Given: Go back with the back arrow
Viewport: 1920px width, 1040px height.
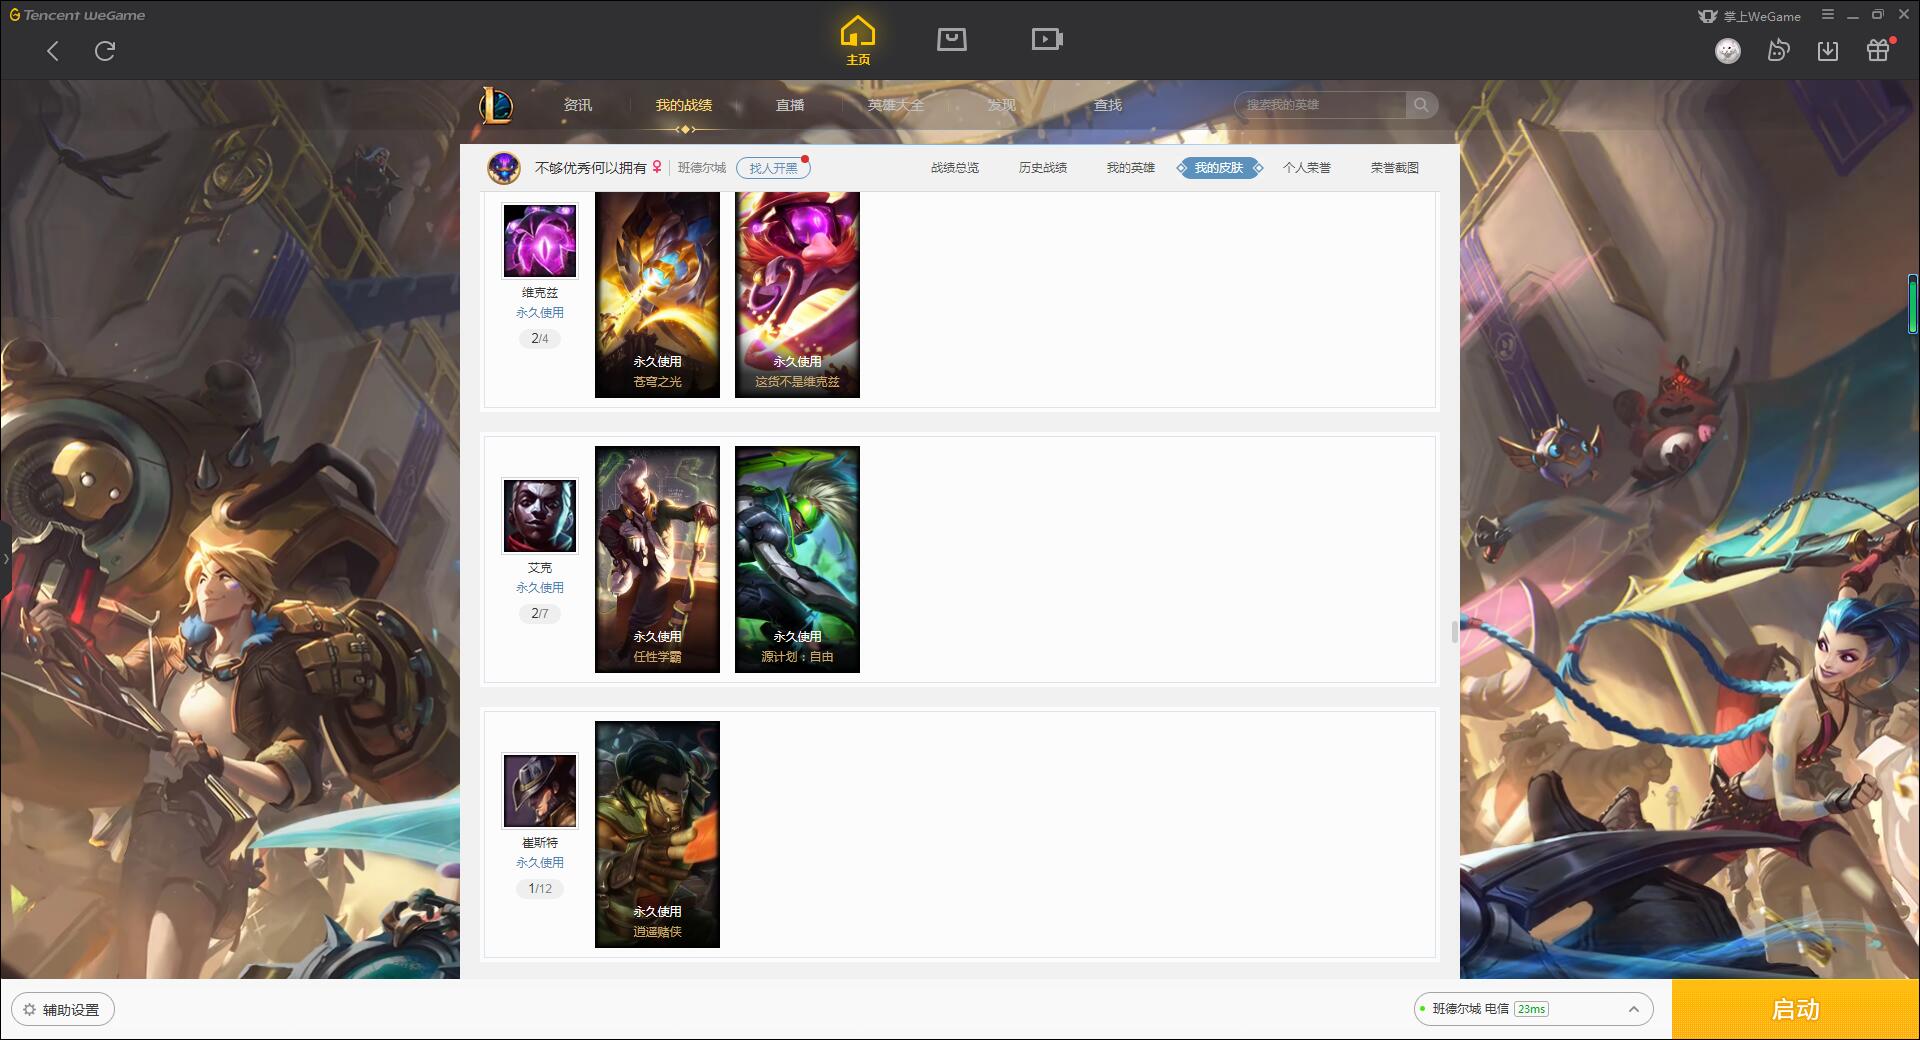Looking at the screenshot, I should (53, 51).
